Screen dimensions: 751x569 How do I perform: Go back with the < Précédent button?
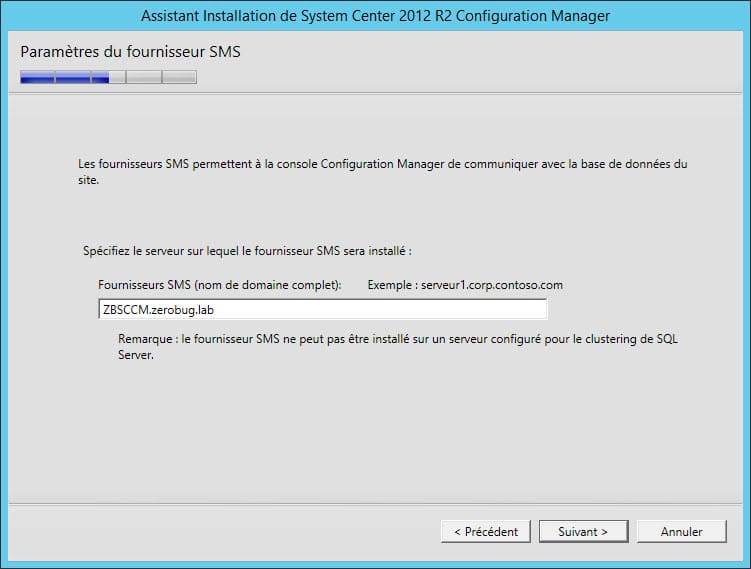486,532
